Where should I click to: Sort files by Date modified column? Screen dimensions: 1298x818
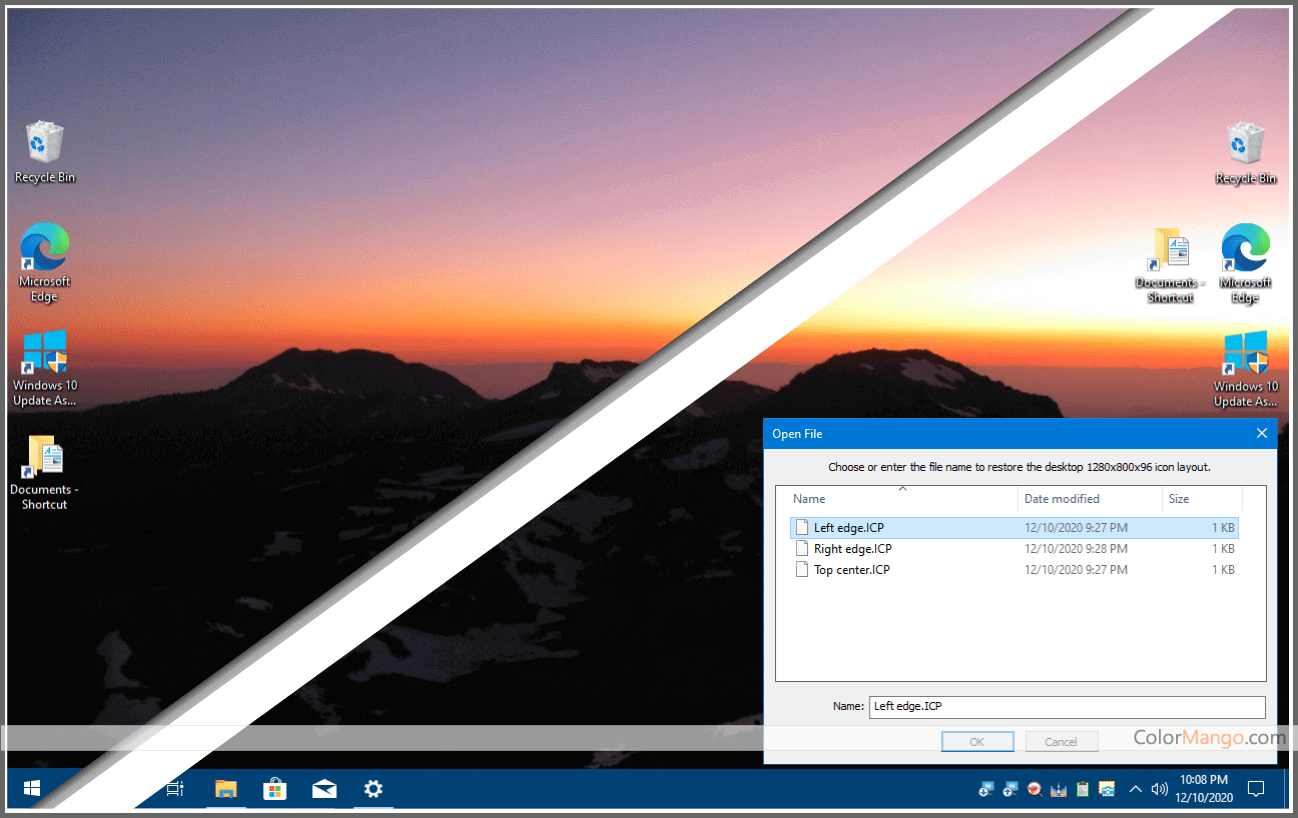(x=1061, y=499)
